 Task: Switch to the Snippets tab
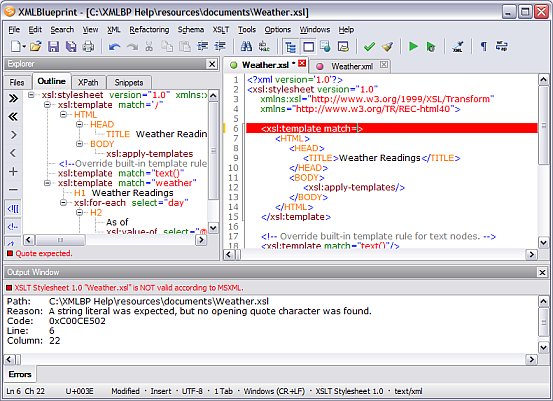(129, 83)
